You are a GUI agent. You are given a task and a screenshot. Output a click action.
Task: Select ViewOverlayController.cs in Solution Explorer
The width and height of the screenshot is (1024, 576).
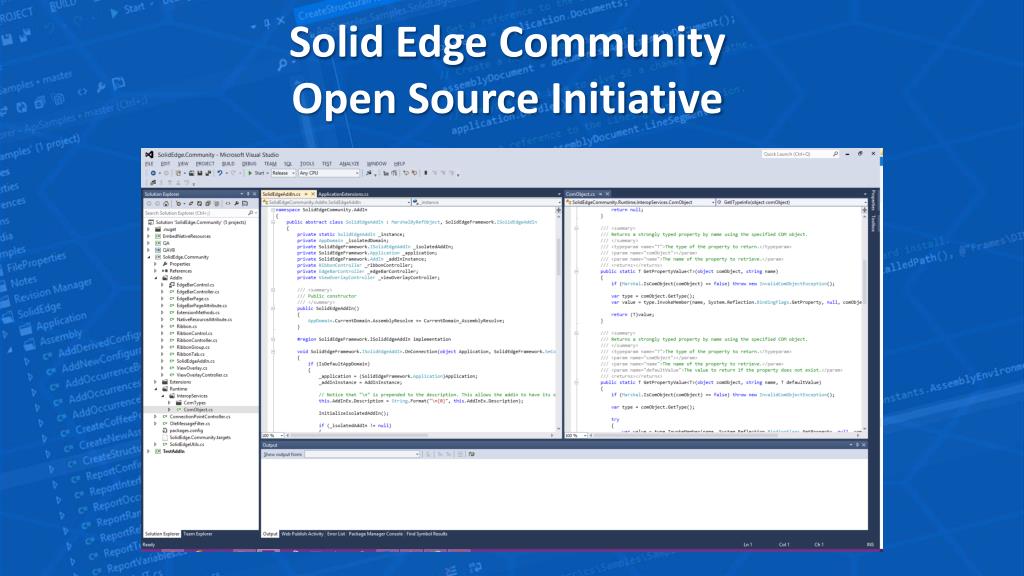202,376
